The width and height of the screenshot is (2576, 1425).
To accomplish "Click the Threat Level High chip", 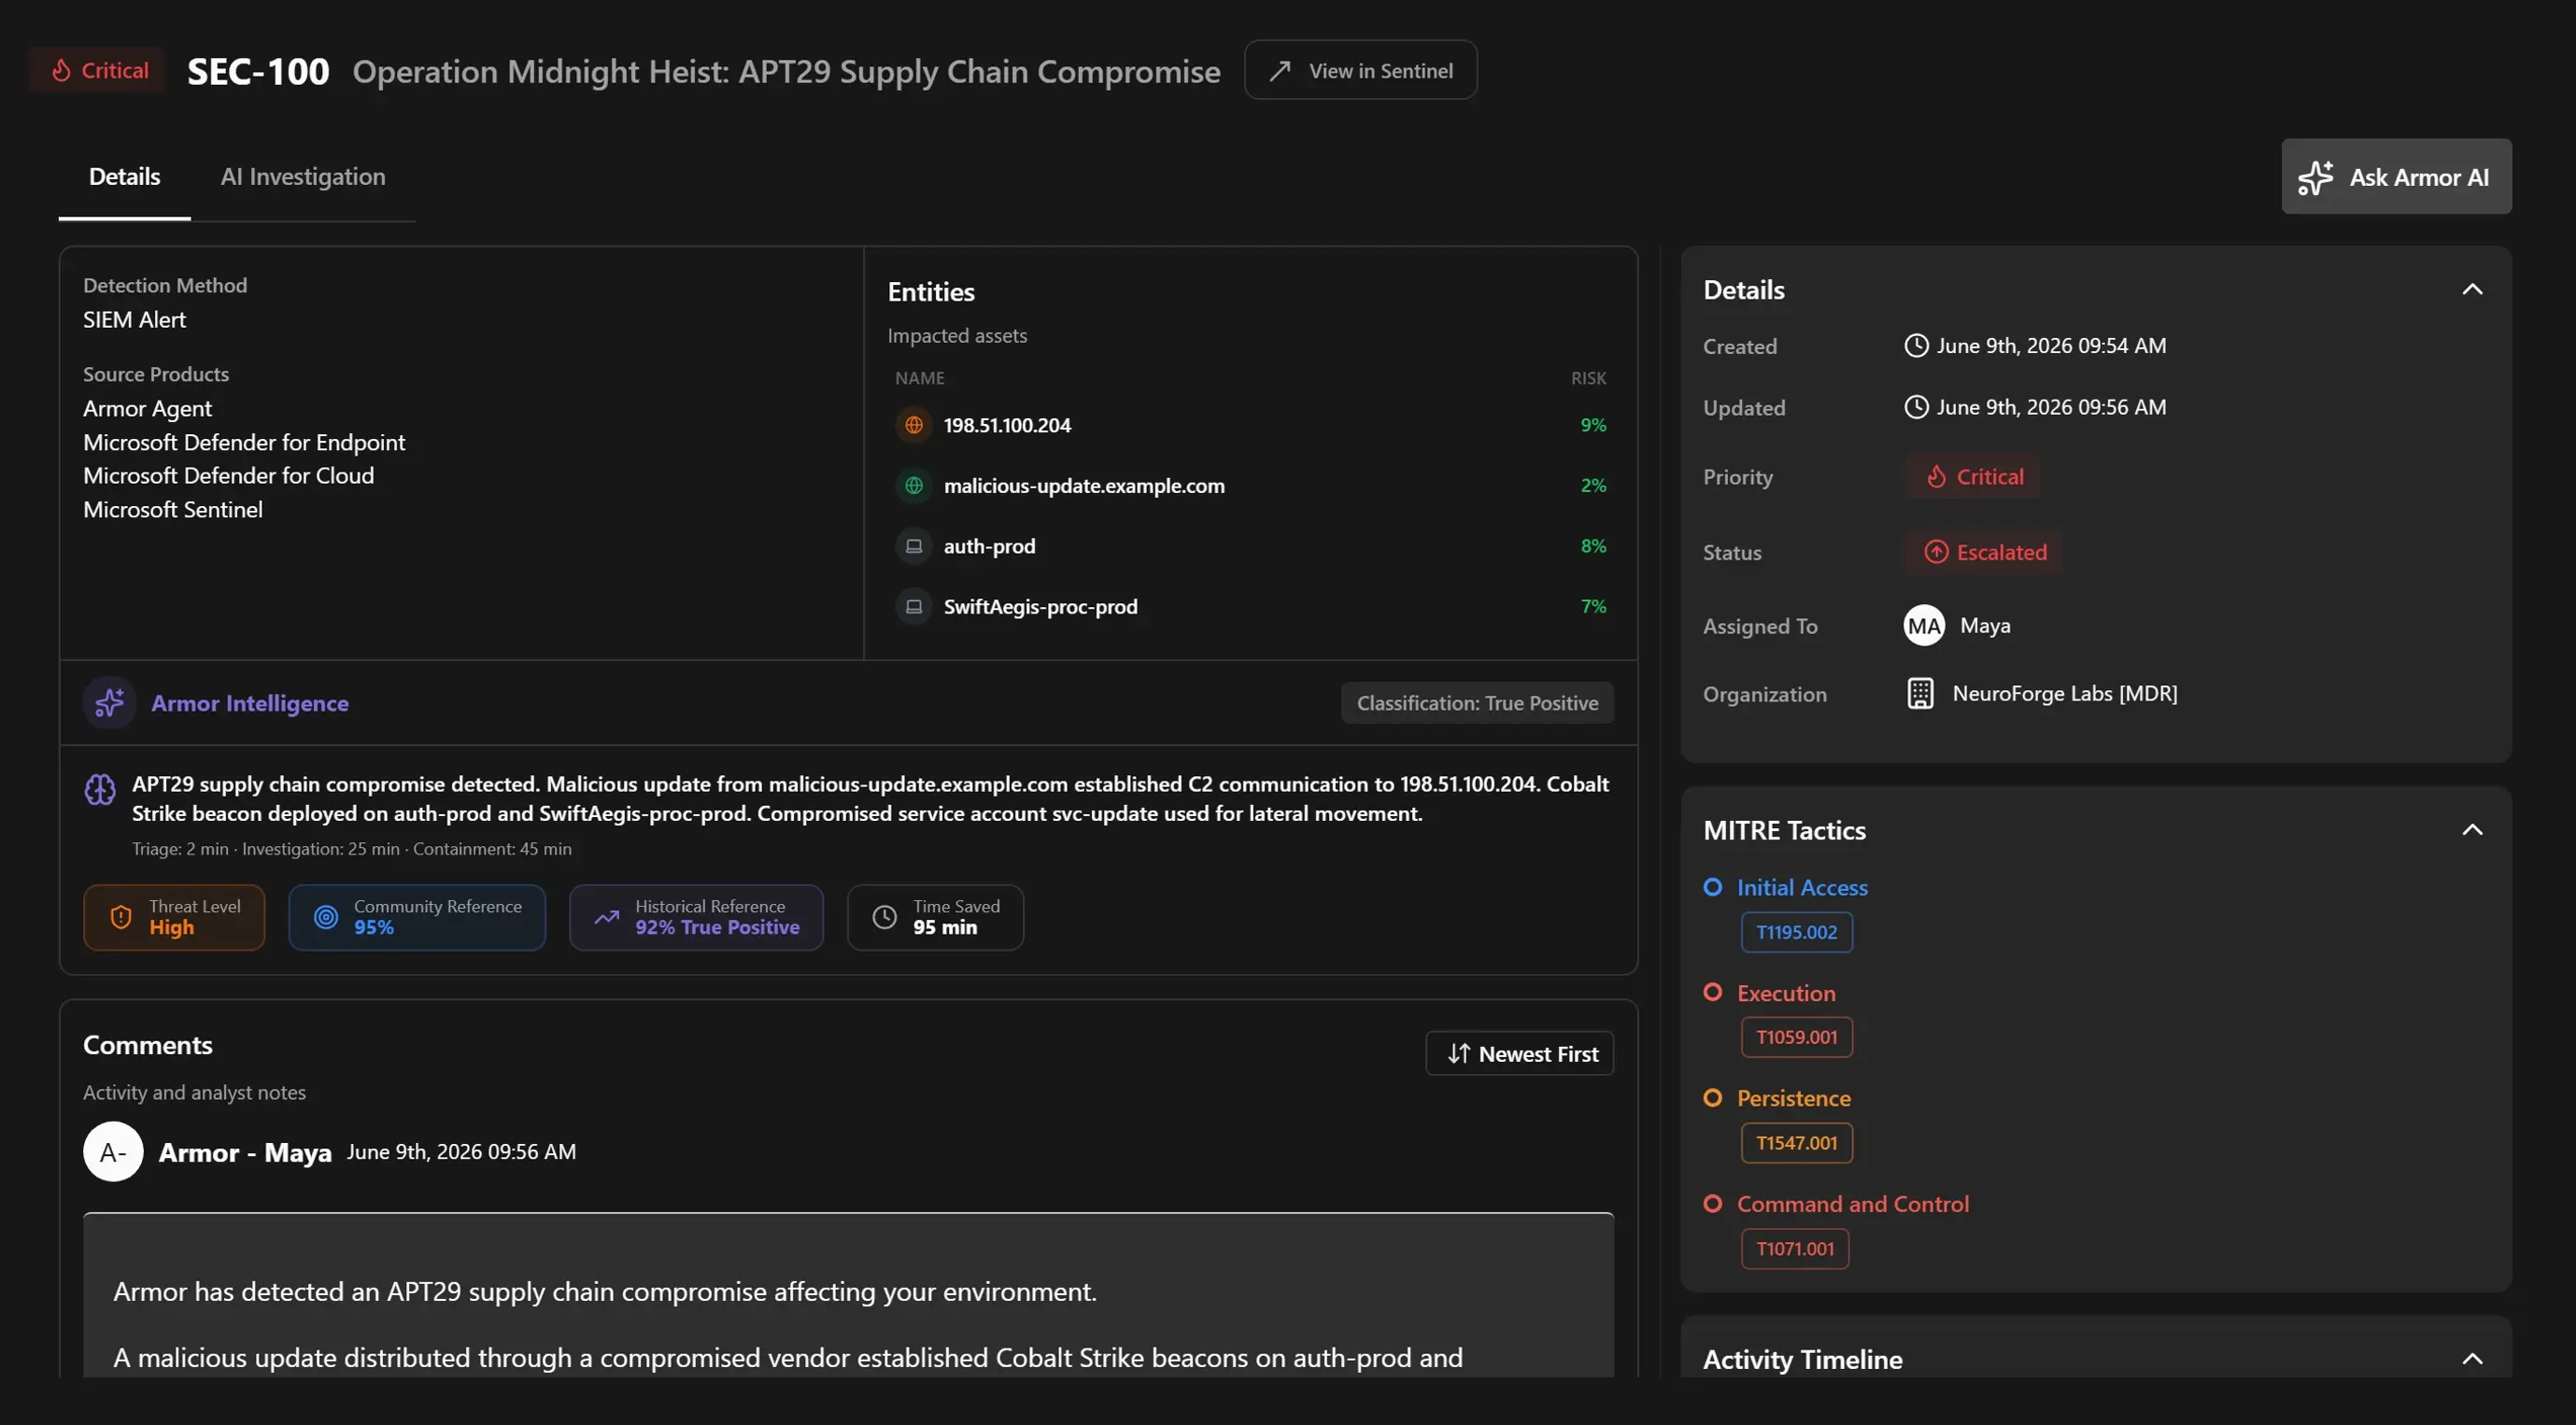I will (174, 917).
